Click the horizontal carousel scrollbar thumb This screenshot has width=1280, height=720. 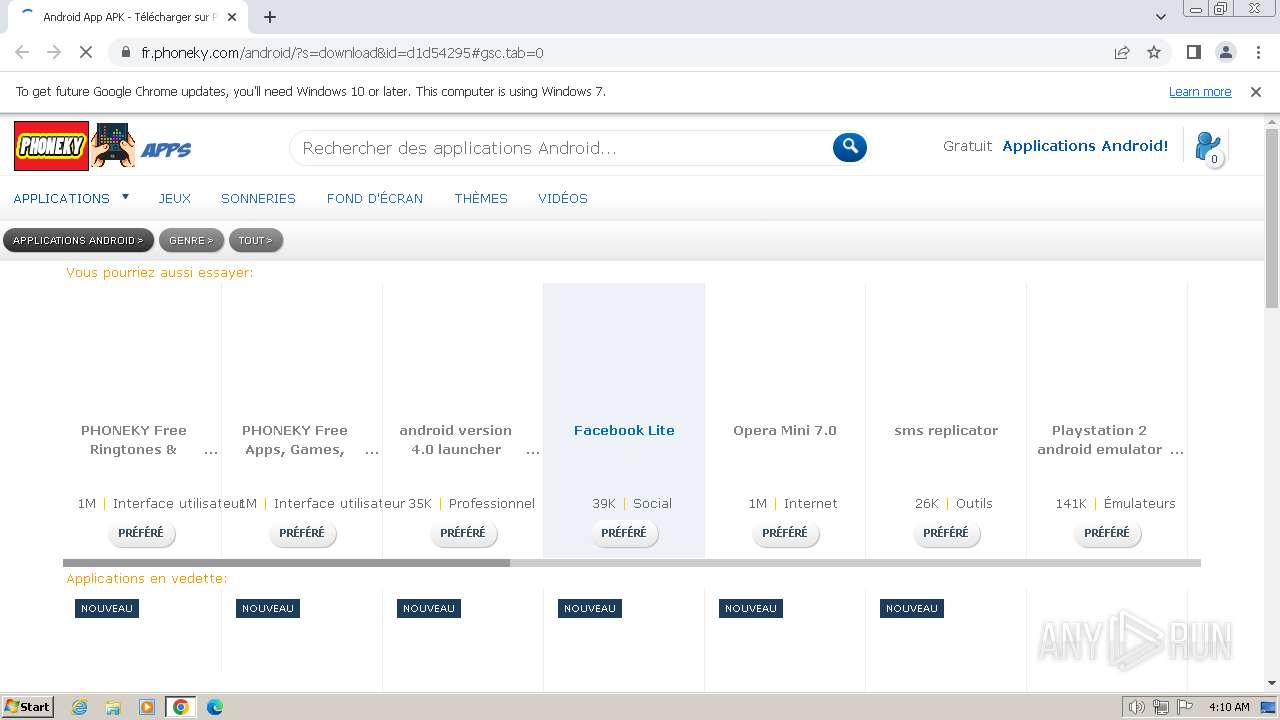[x=286, y=563]
